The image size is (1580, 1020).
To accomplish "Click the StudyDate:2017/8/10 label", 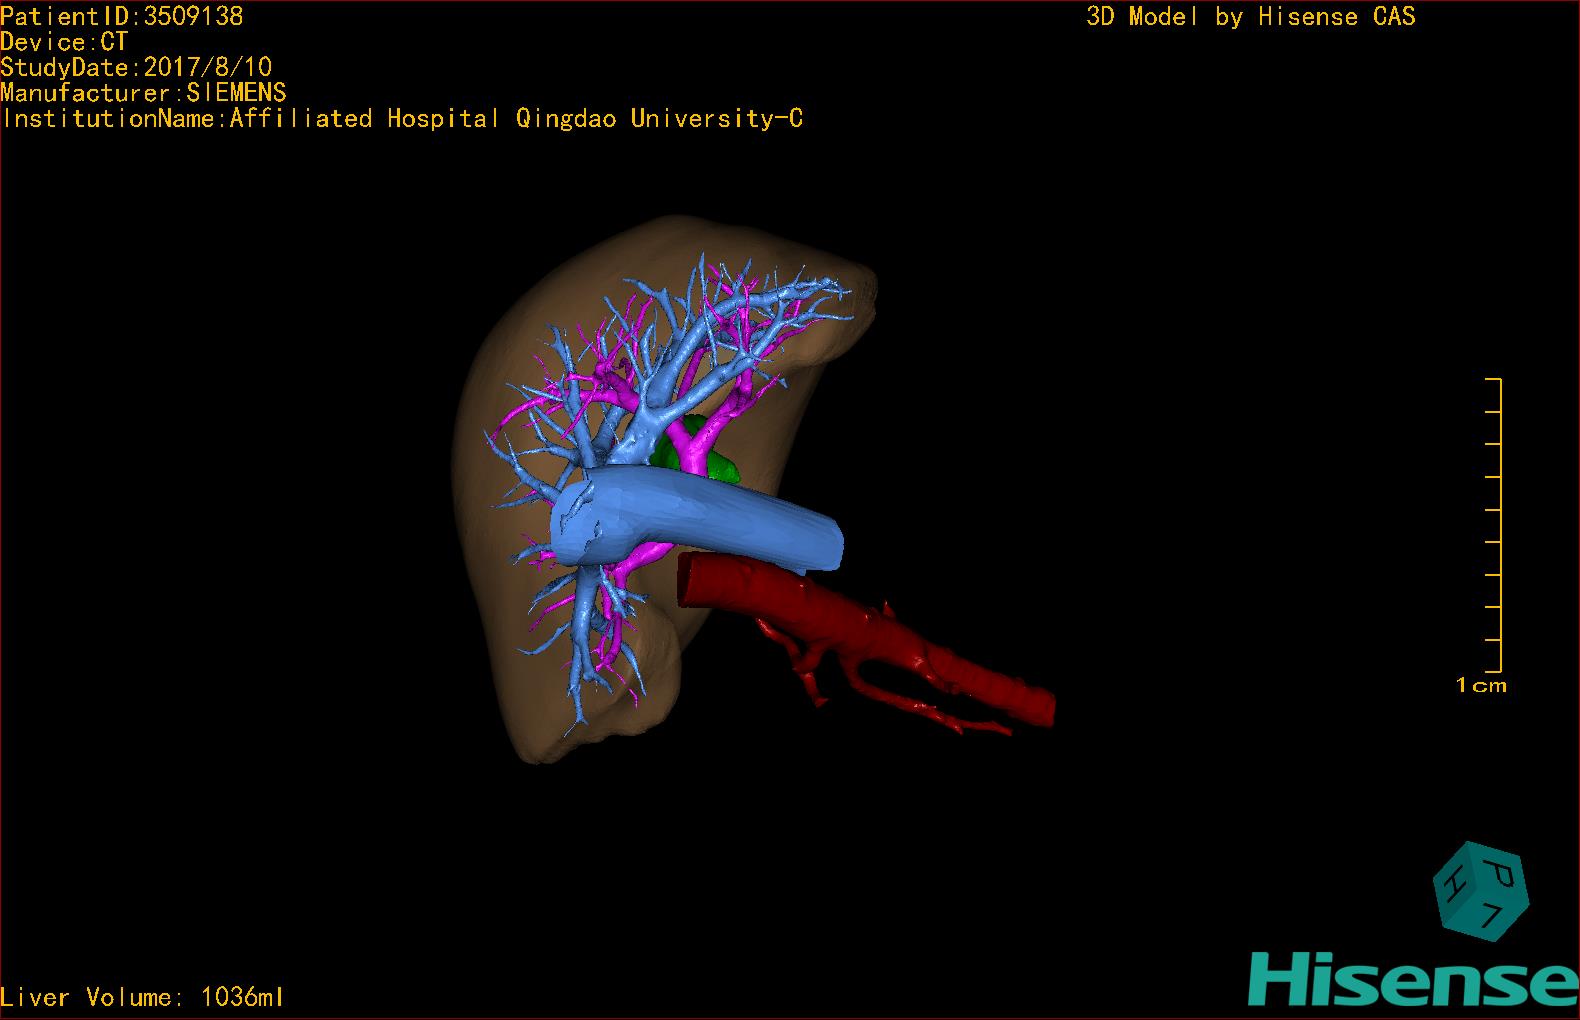I will tap(136, 67).
